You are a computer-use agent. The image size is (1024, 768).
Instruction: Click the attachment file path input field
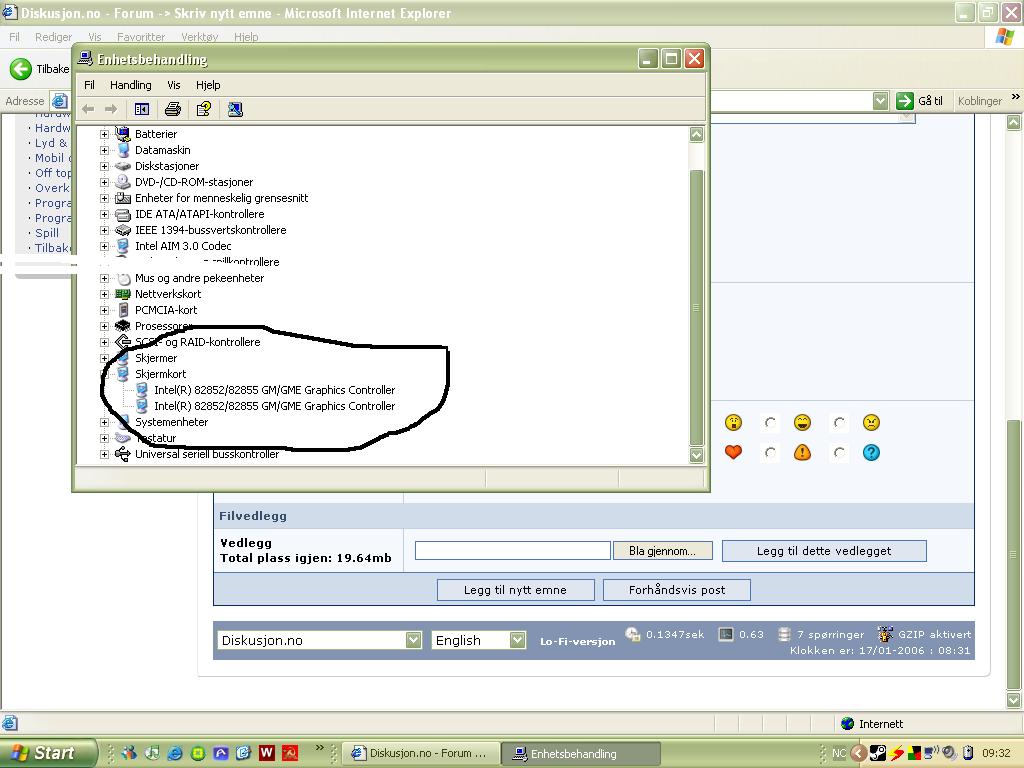513,551
